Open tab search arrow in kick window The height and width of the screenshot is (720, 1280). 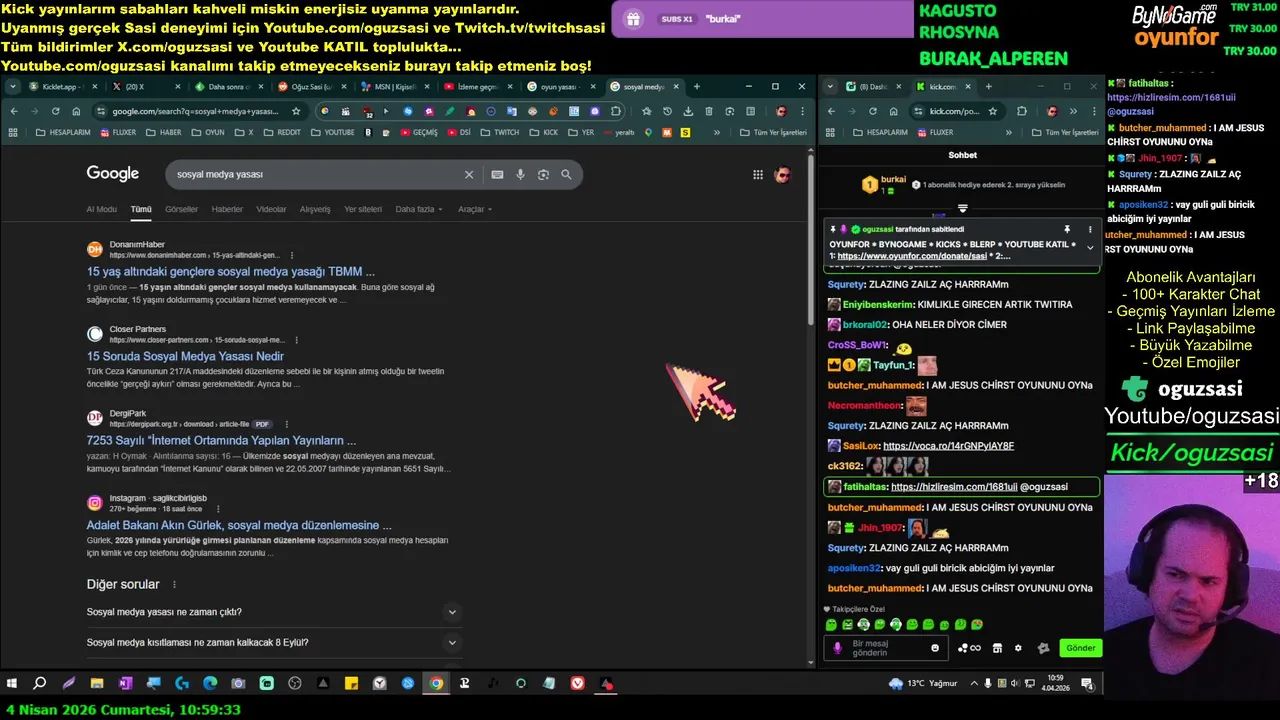coord(830,87)
